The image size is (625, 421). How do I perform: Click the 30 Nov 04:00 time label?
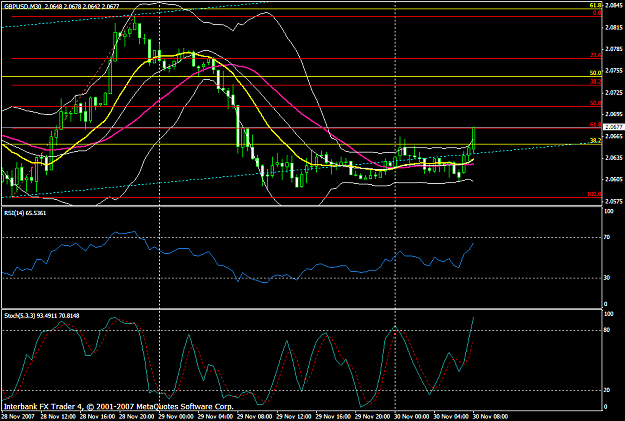point(451,417)
